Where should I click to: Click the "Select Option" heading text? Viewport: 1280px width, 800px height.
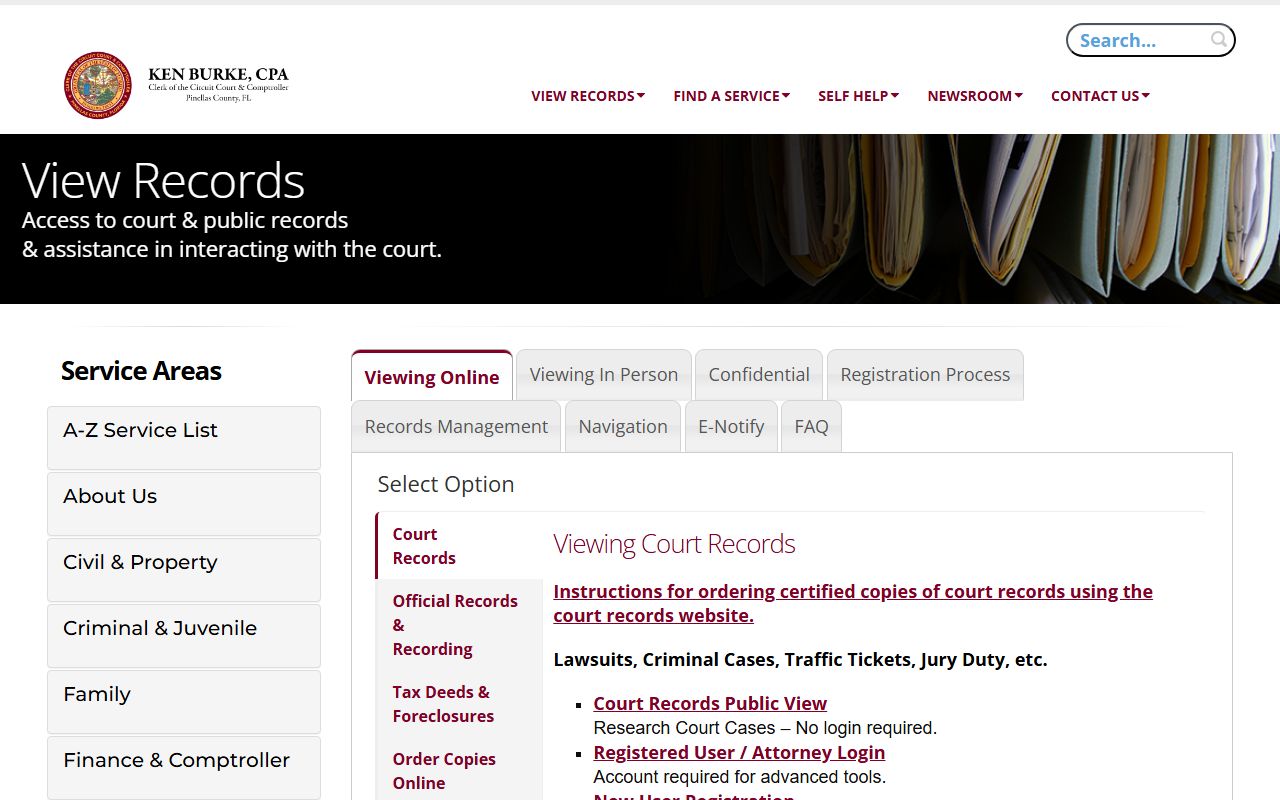(x=446, y=484)
